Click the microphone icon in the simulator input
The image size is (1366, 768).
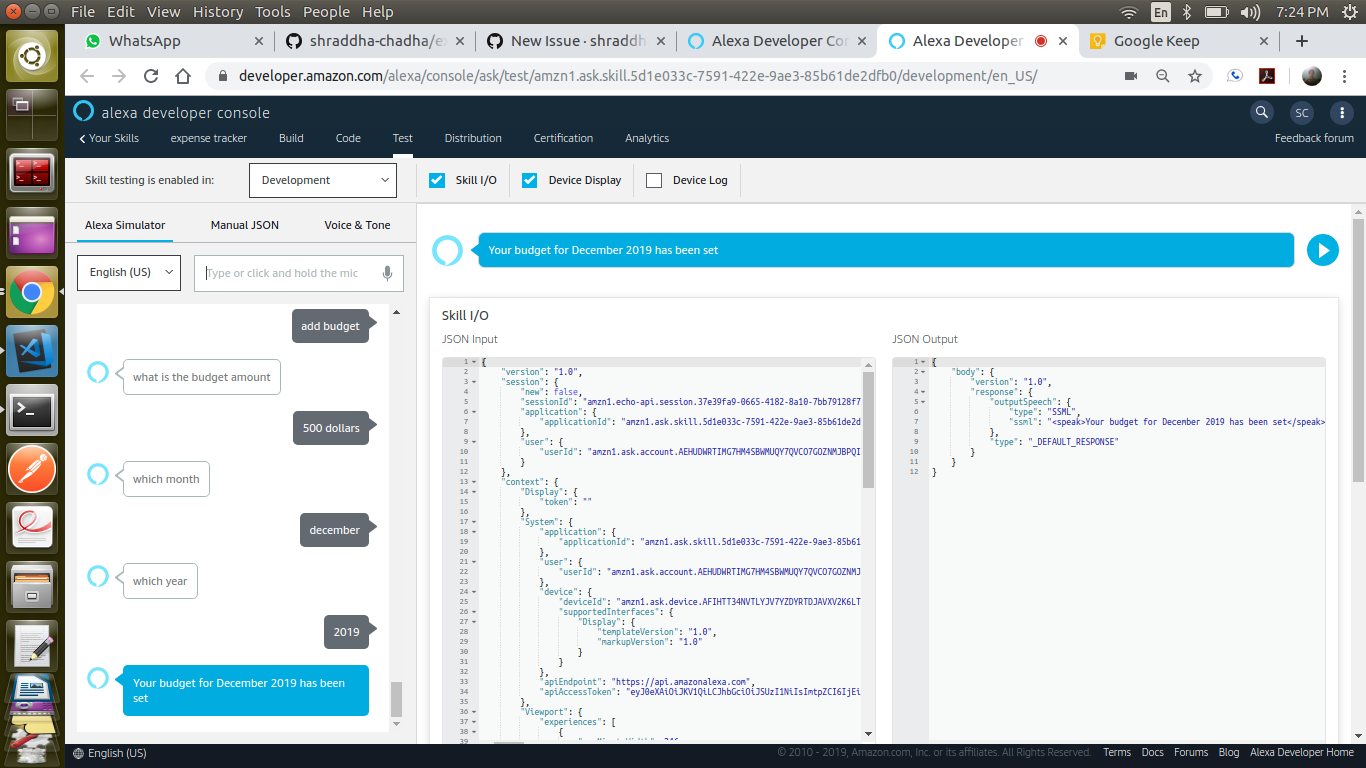point(388,272)
